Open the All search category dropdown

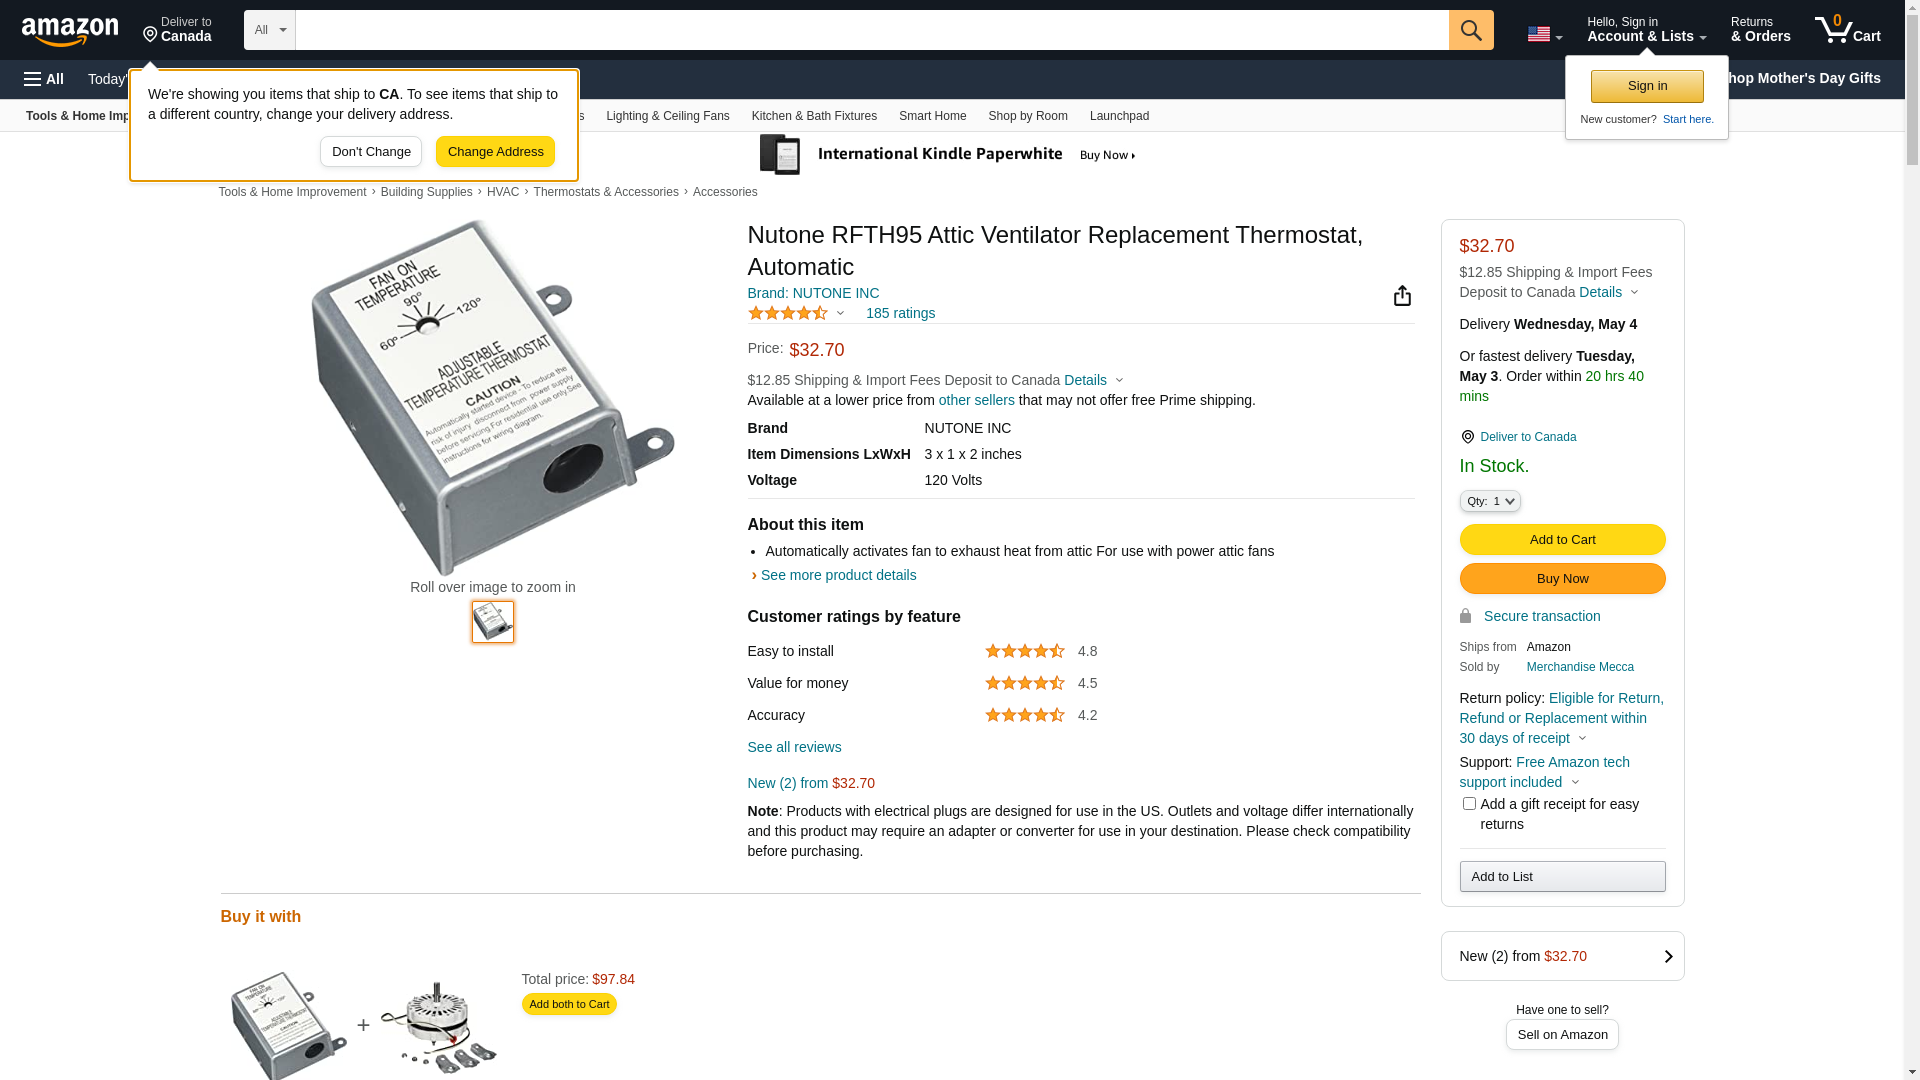[x=270, y=30]
